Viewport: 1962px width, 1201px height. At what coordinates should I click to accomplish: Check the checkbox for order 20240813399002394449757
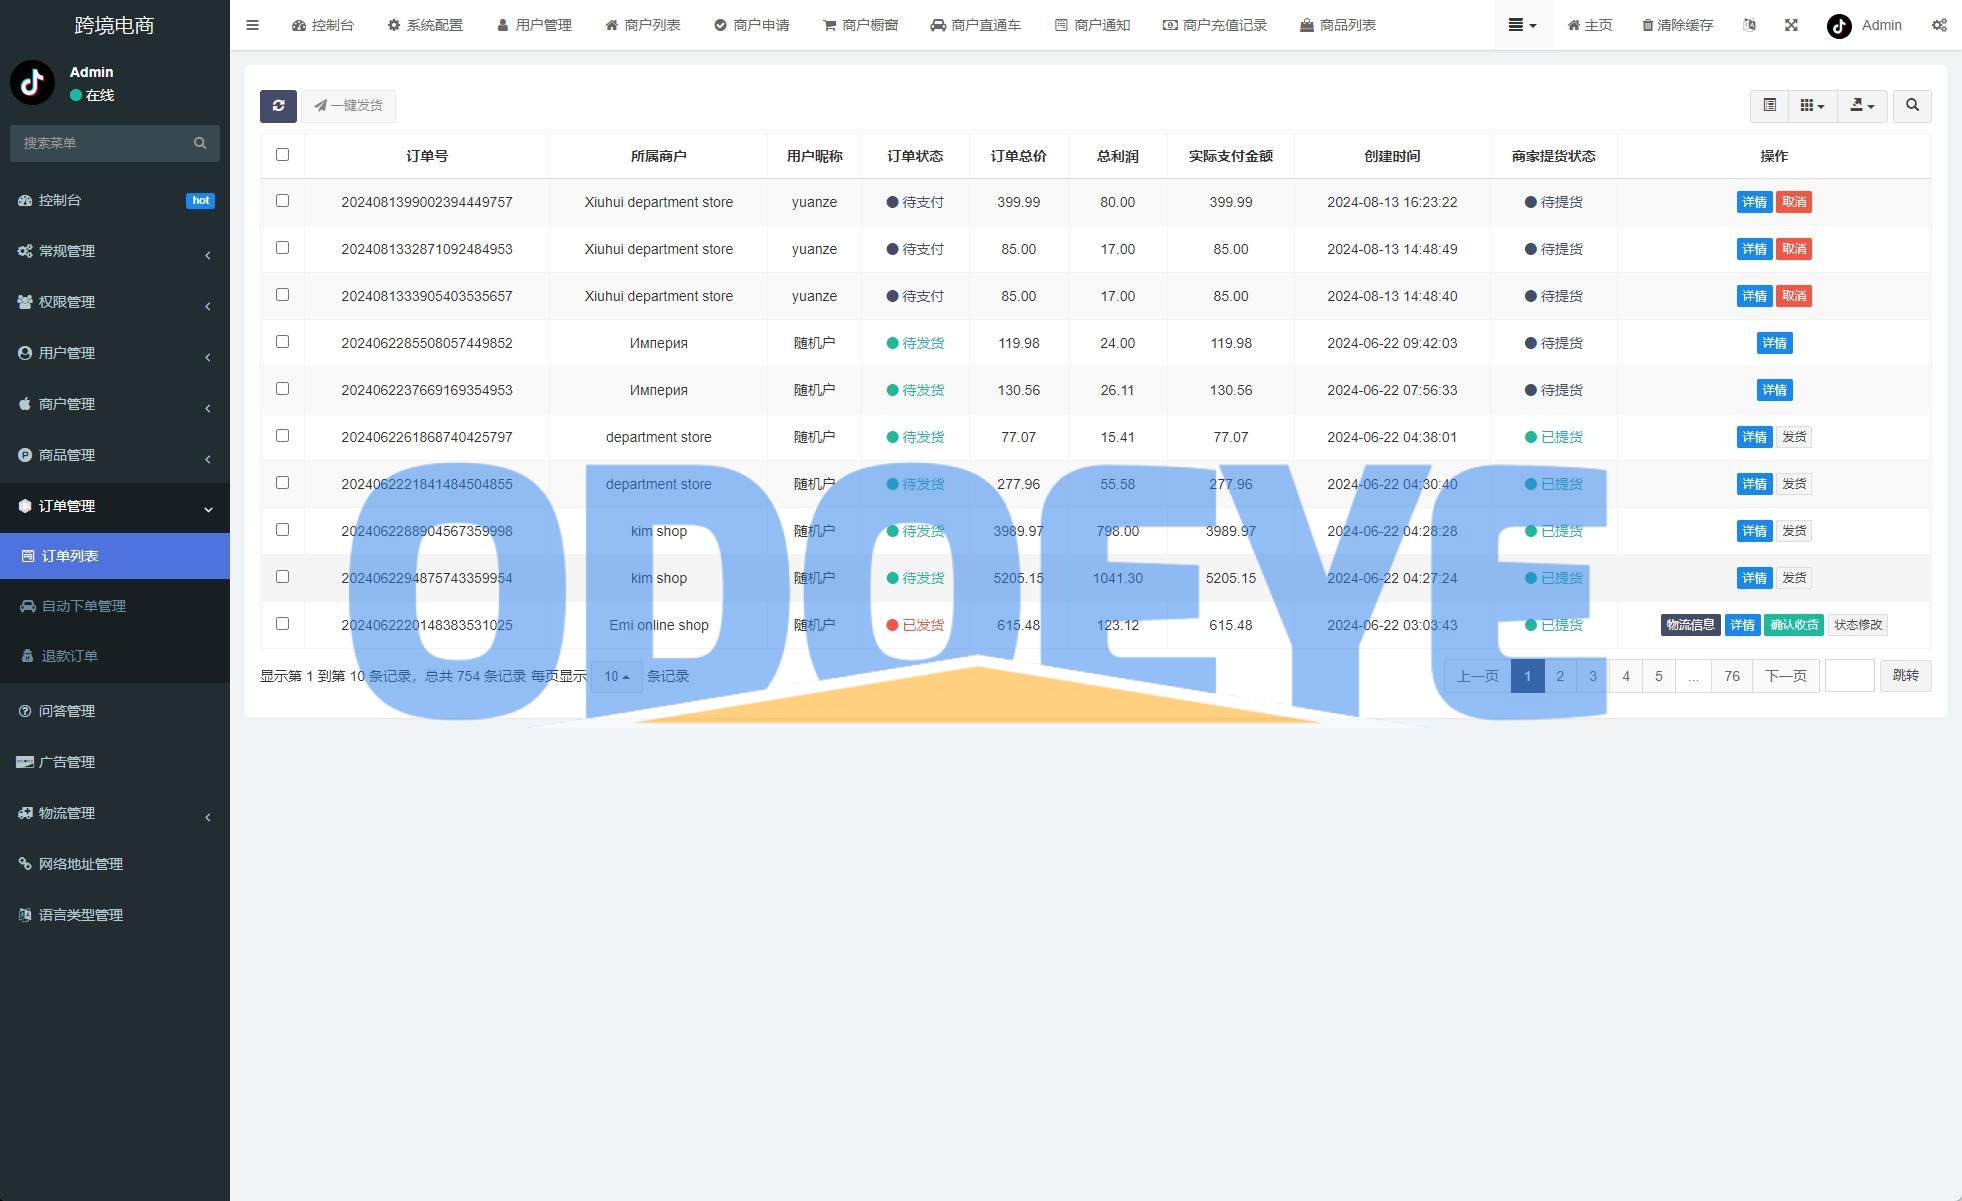click(283, 200)
